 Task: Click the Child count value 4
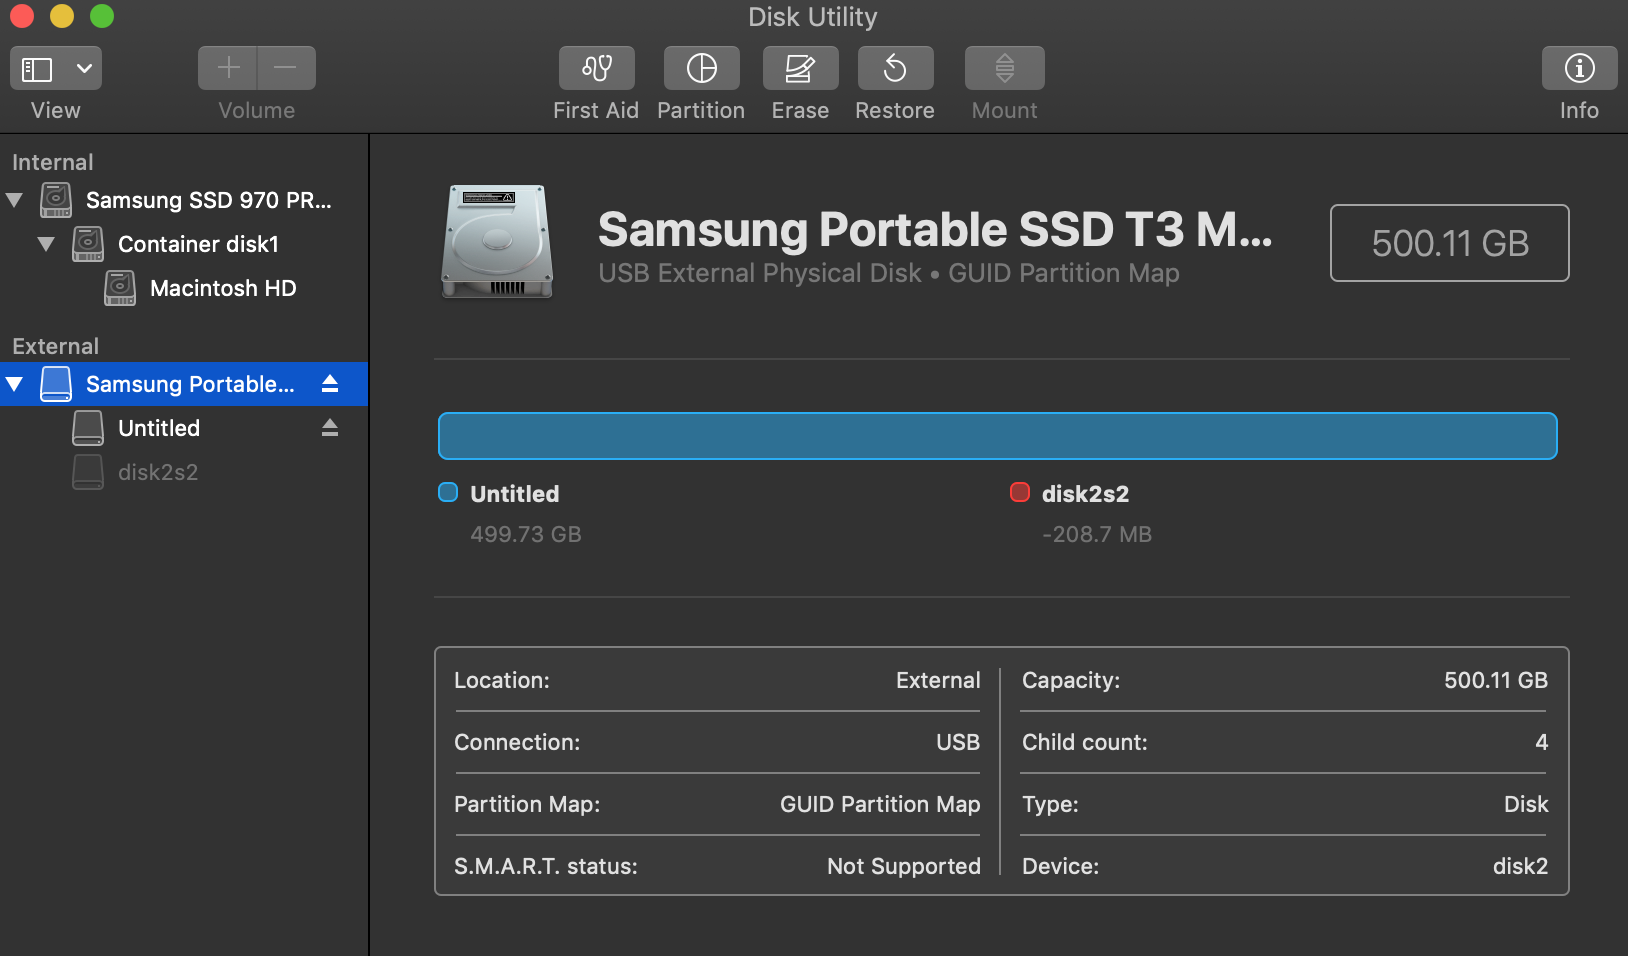pos(1541,742)
